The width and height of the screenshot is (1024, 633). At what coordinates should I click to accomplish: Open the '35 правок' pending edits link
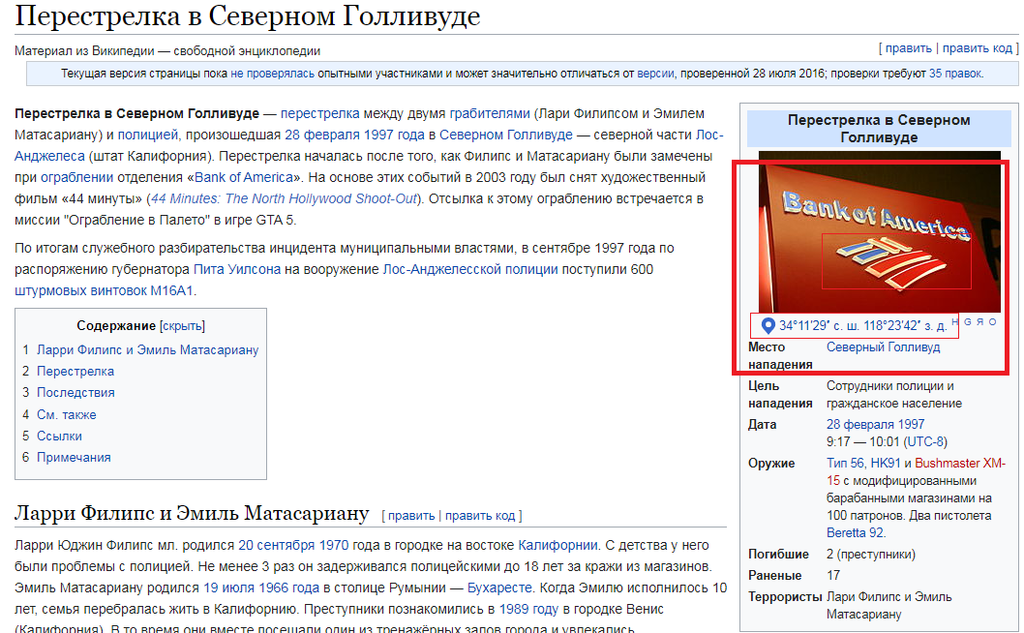click(955, 73)
